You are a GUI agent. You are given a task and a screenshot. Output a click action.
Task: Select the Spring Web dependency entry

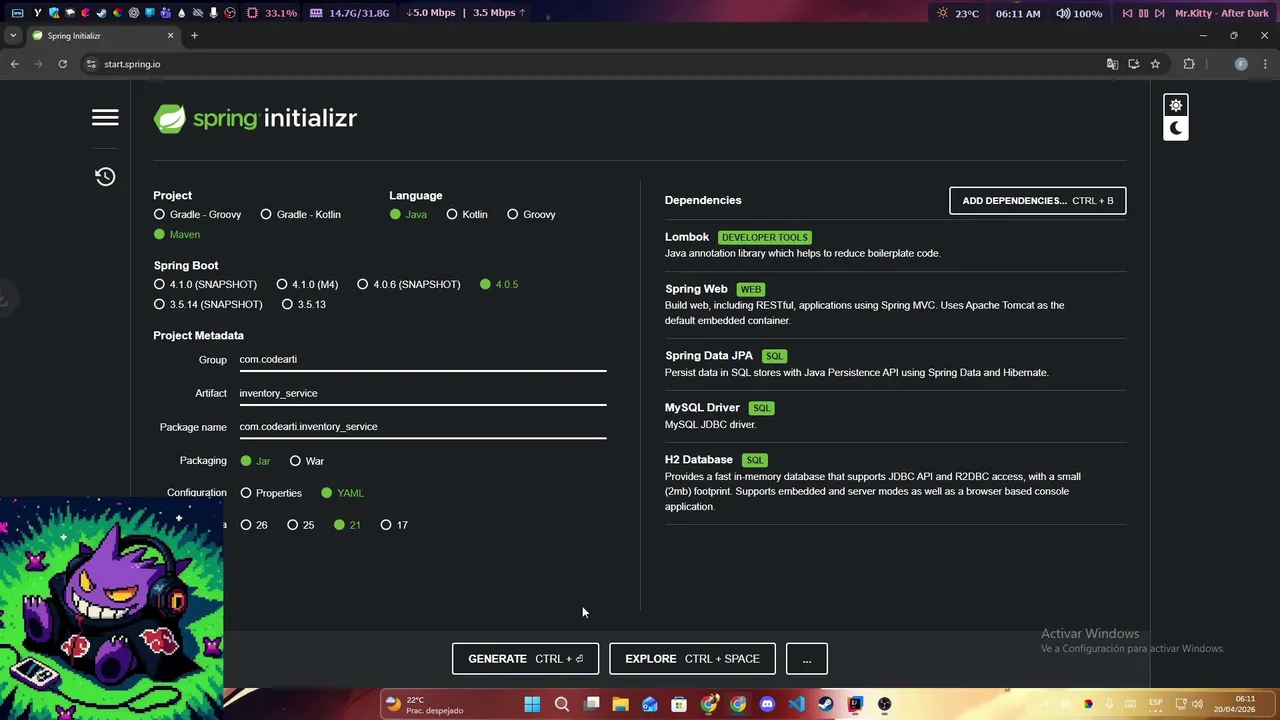pyautogui.click(x=895, y=304)
